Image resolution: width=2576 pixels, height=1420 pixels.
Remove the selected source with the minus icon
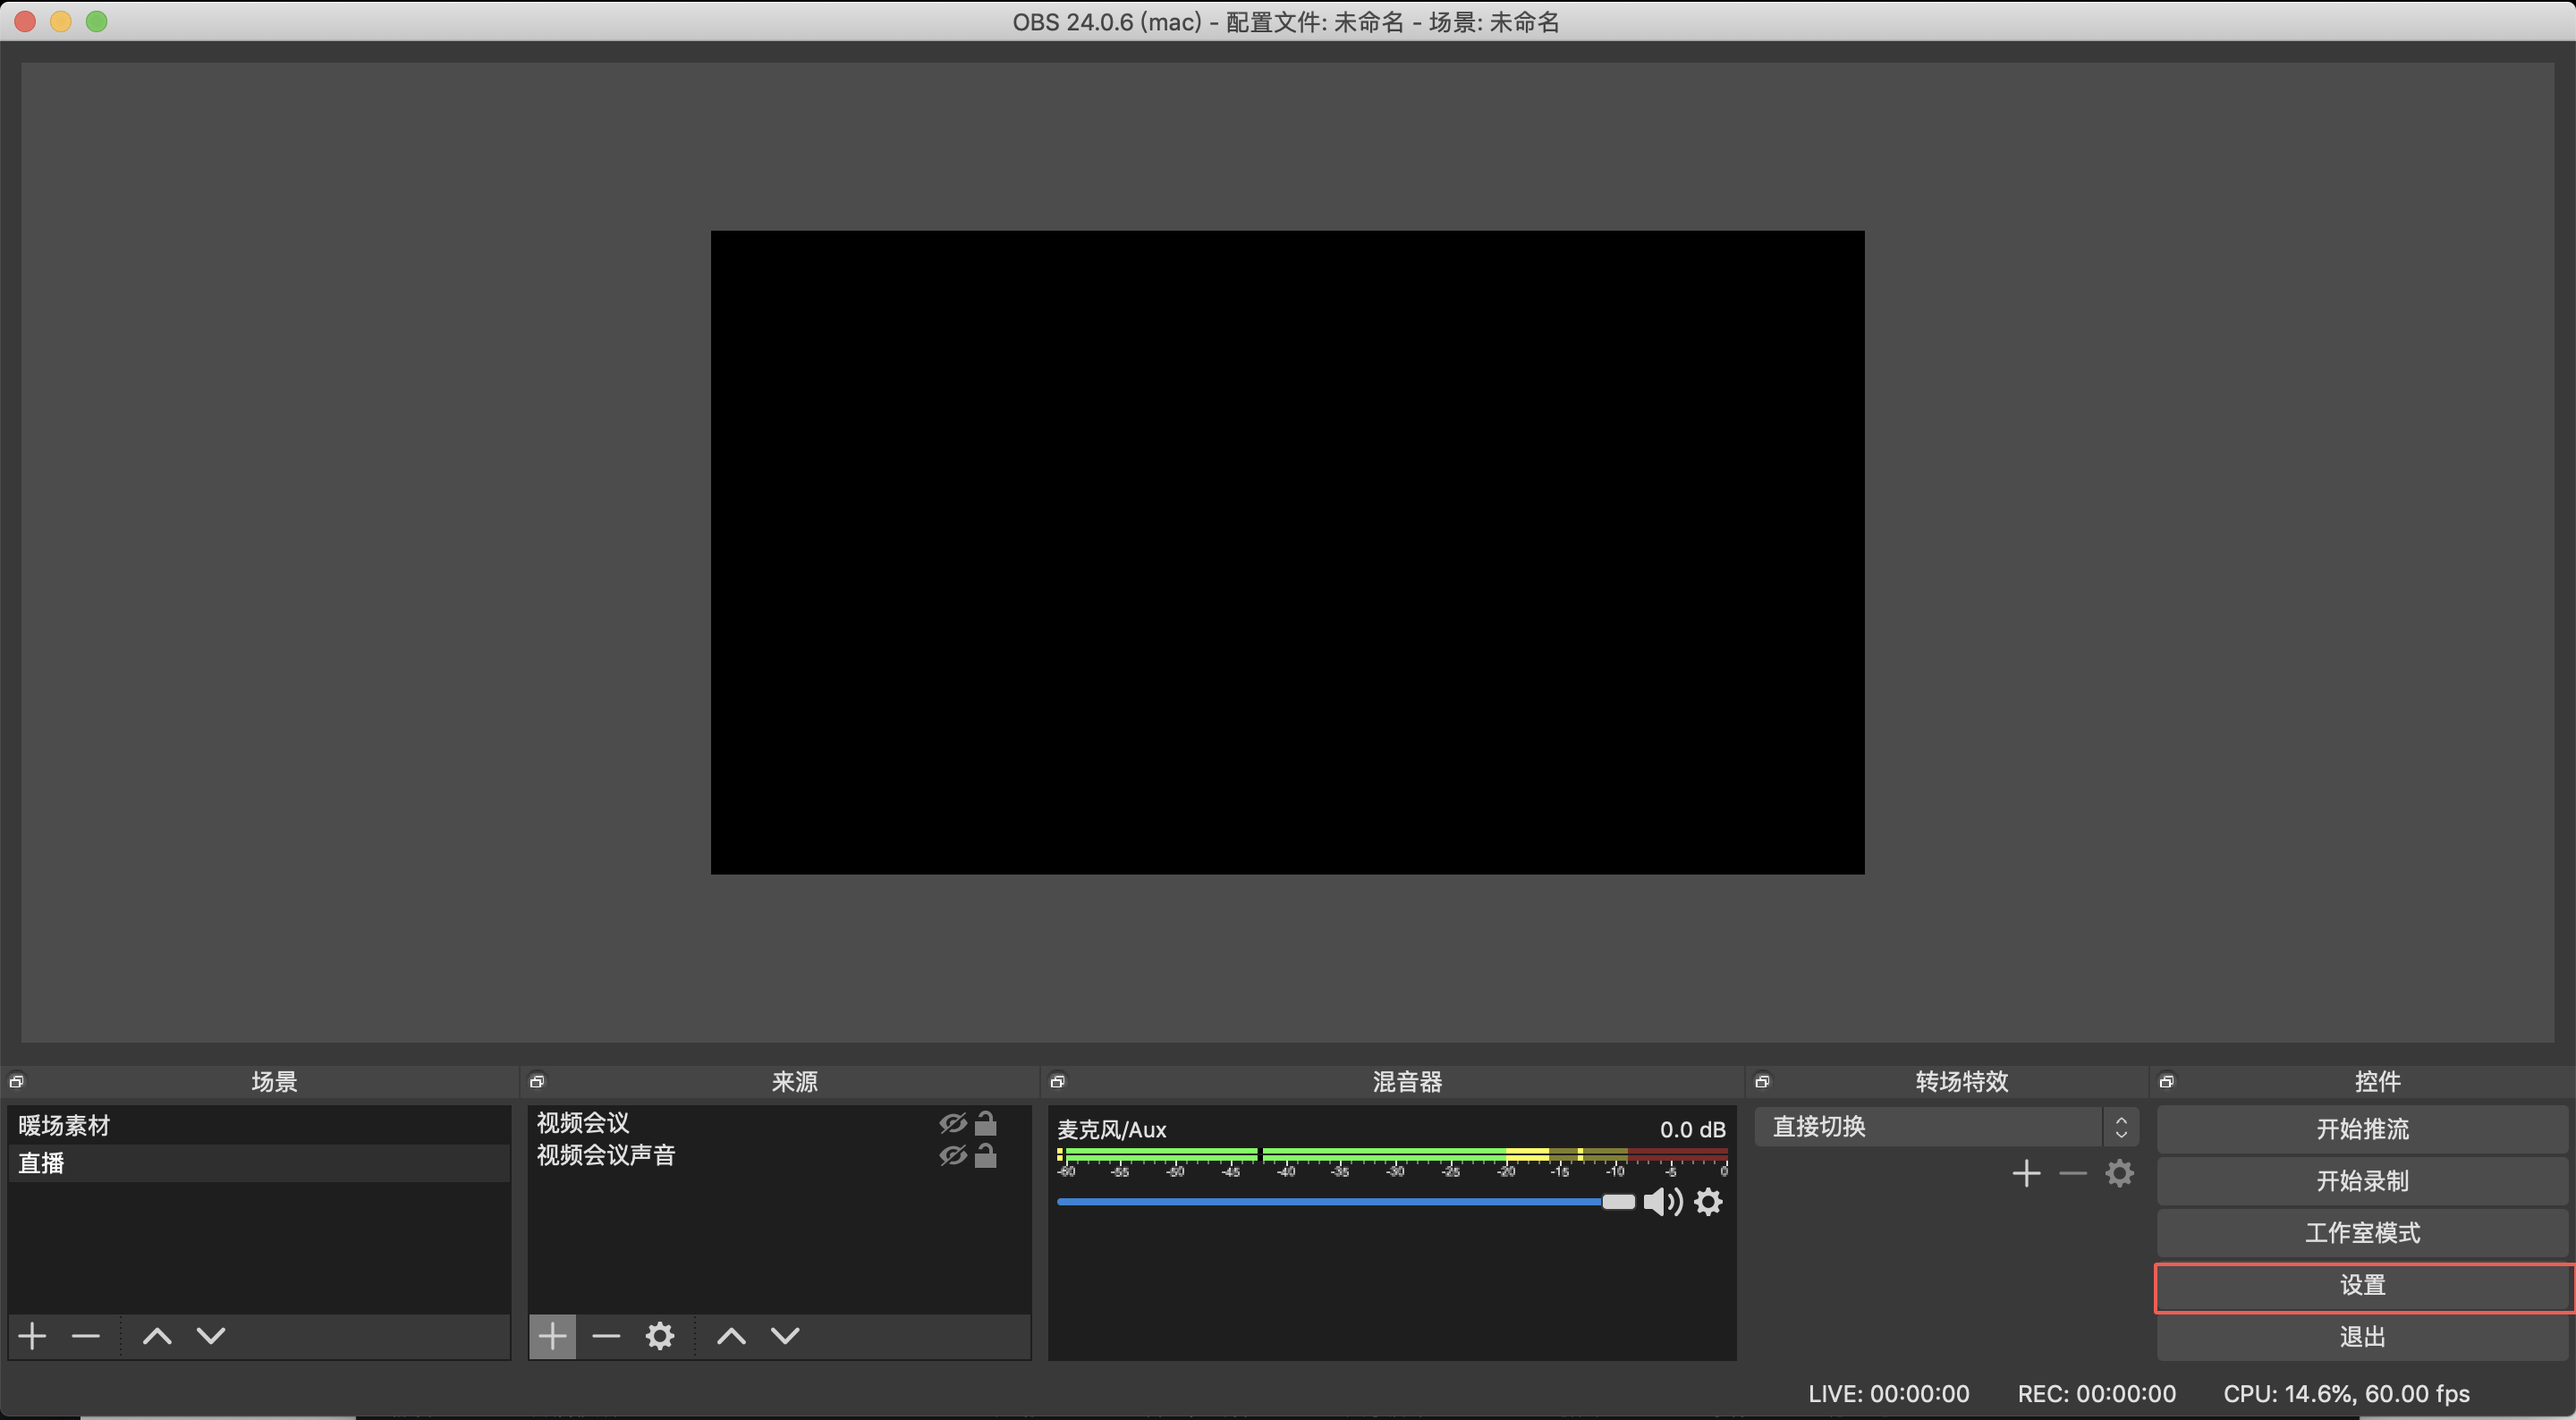606,1336
